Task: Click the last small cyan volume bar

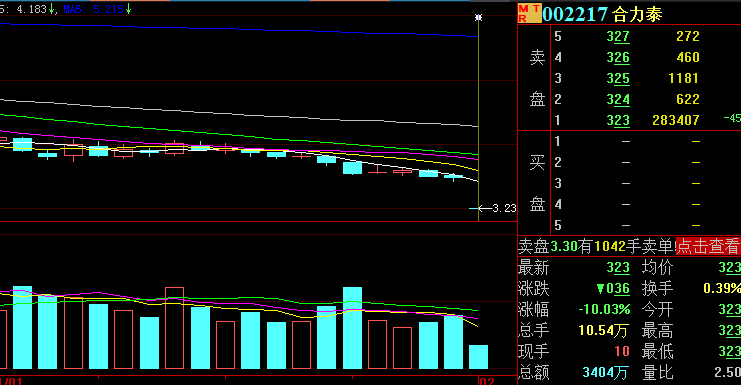Action: click(x=478, y=357)
